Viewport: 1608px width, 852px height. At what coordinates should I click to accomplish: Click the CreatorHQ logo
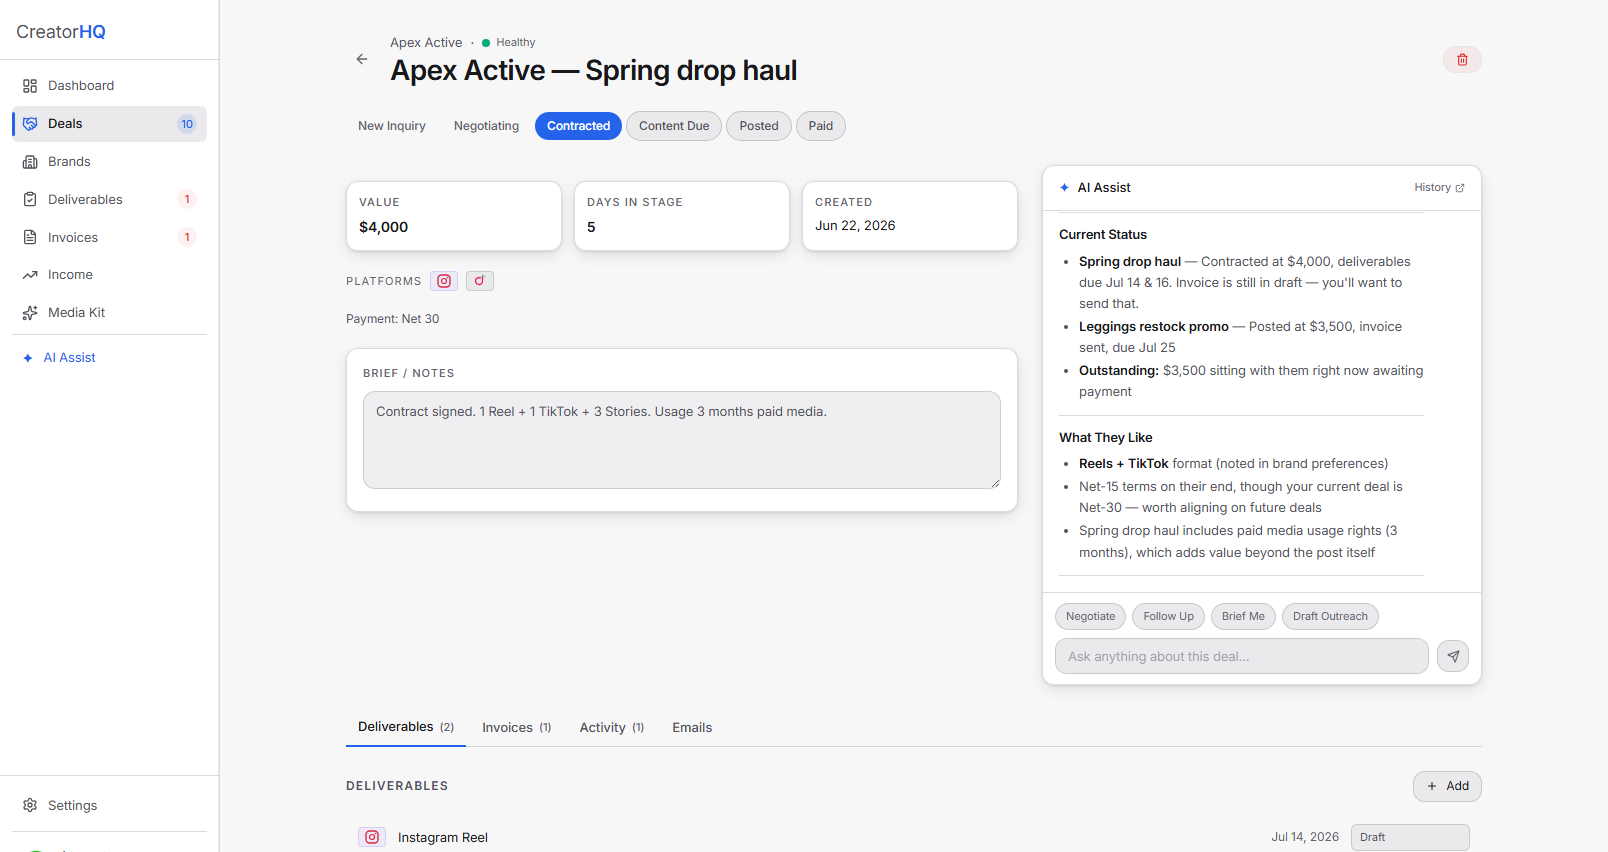(61, 32)
